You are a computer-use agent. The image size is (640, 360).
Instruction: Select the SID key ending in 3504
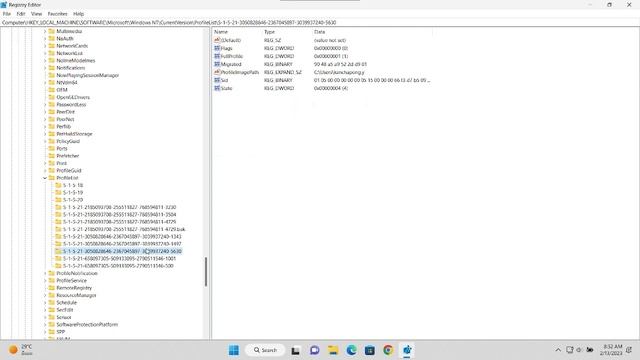[x=120, y=215]
